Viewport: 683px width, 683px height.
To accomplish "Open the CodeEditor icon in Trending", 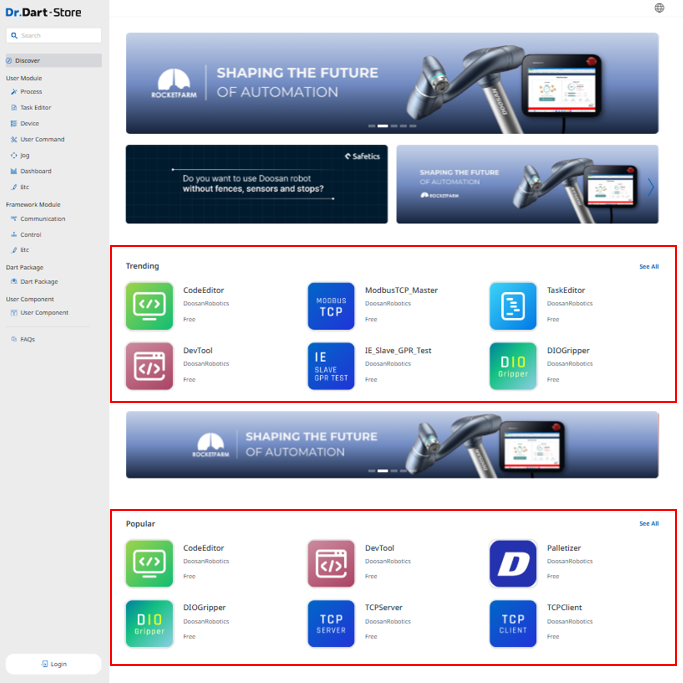I will click(149, 306).
